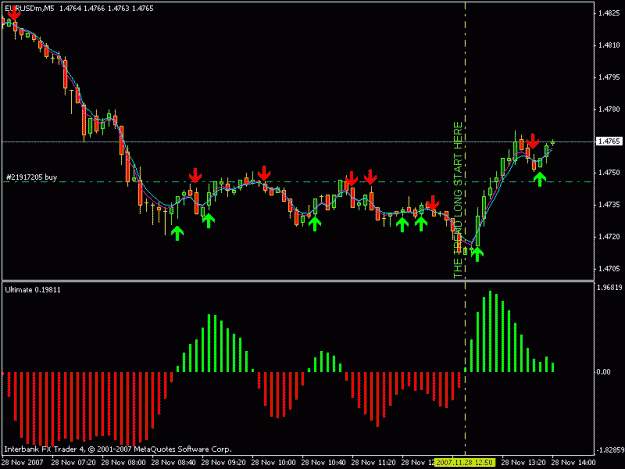625x469 pixels.
Task: Click the 1.4750 price axis label
Action: tap(609, 173)
